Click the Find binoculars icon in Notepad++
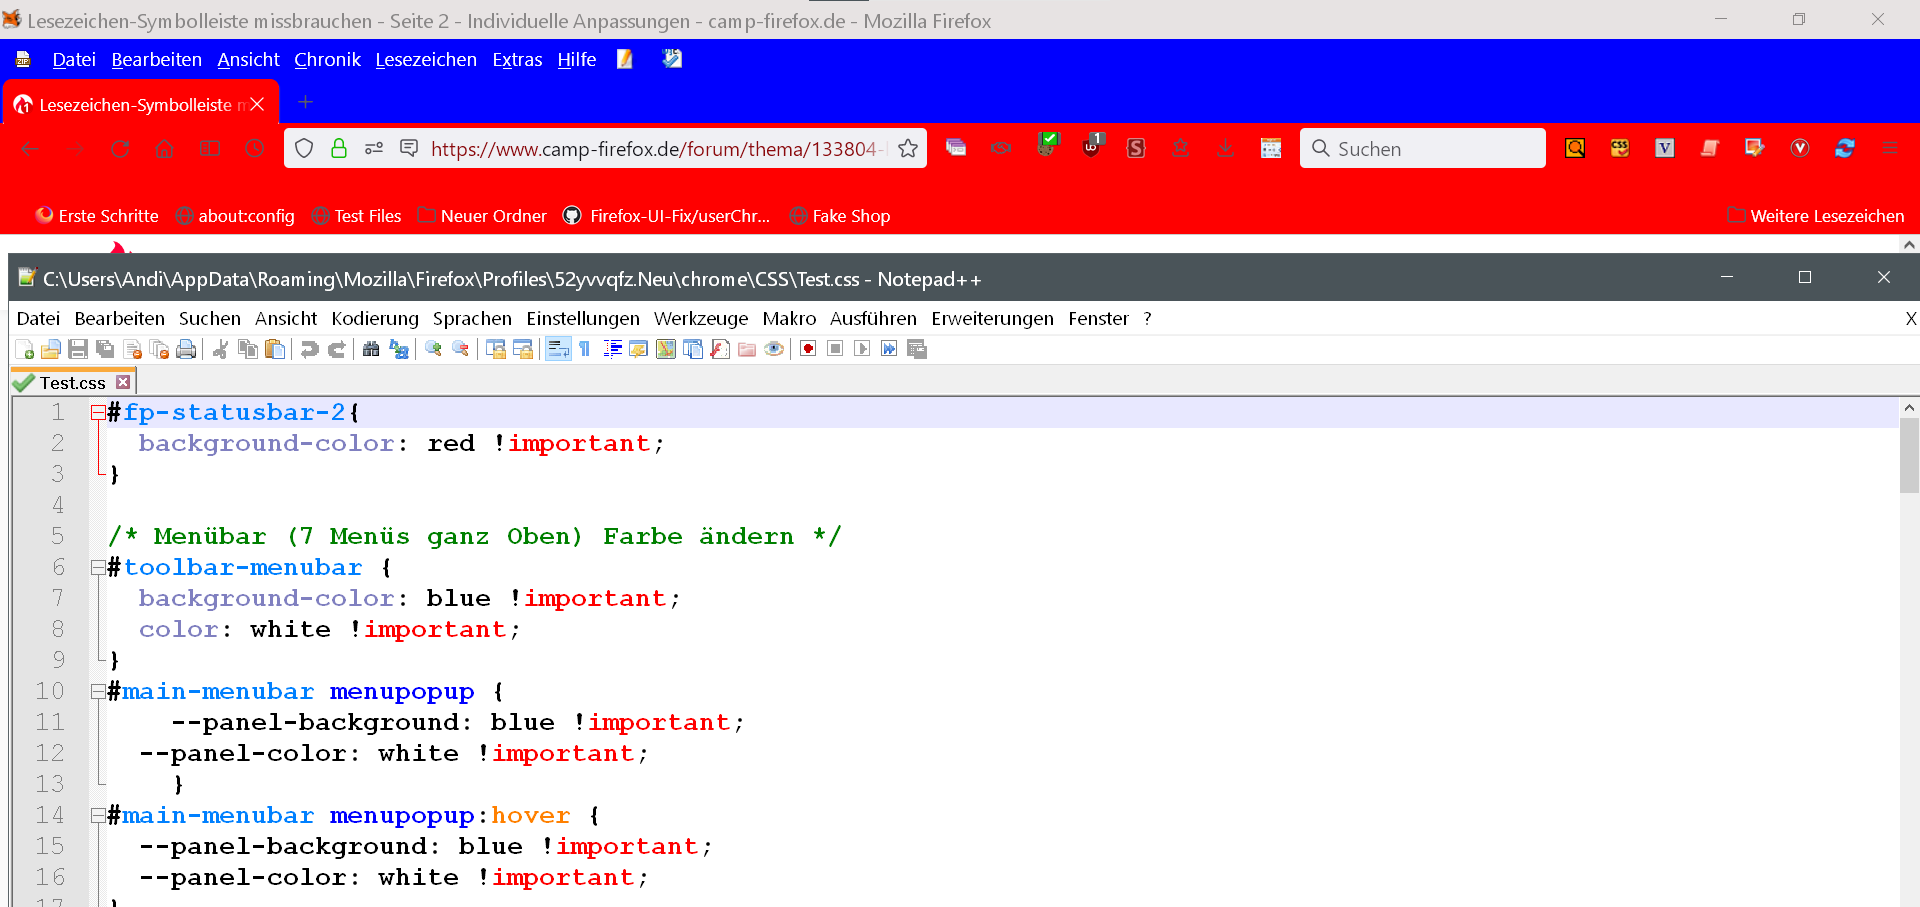1920x907 pixels. (x=371, y=349)
